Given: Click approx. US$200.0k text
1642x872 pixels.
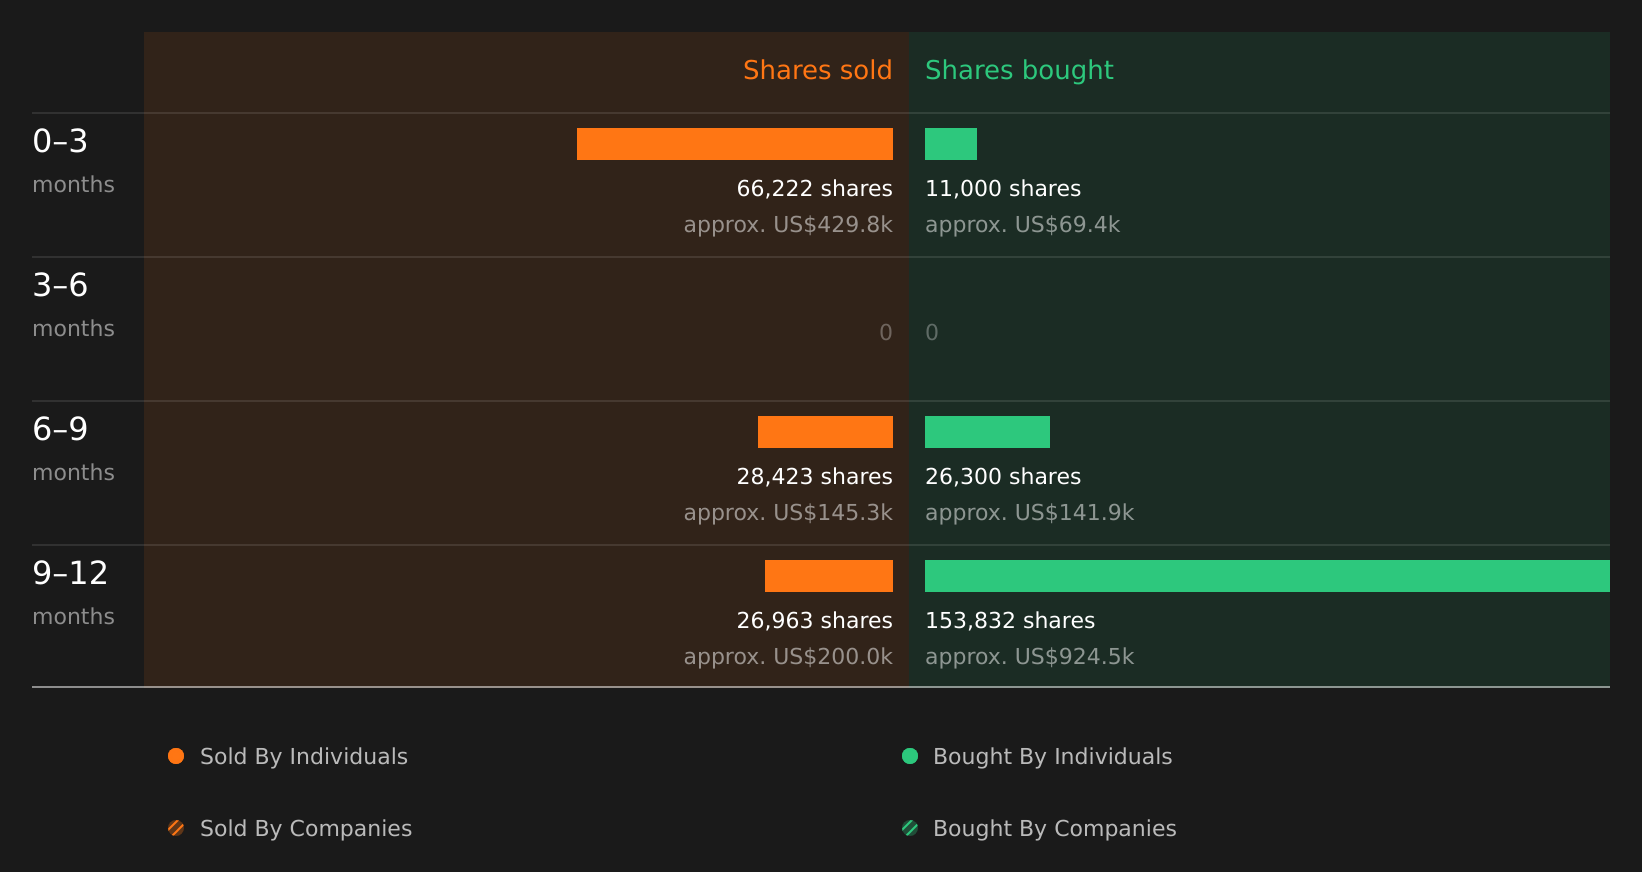Looking at the screenshot, I should click(x=788, y=657).
